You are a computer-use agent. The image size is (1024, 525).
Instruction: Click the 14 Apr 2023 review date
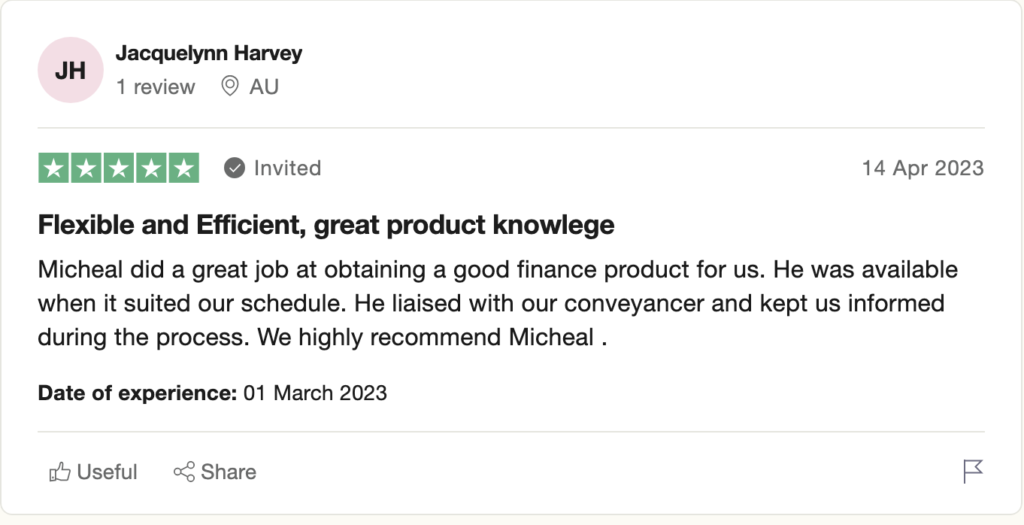click(x=922, y=168)
